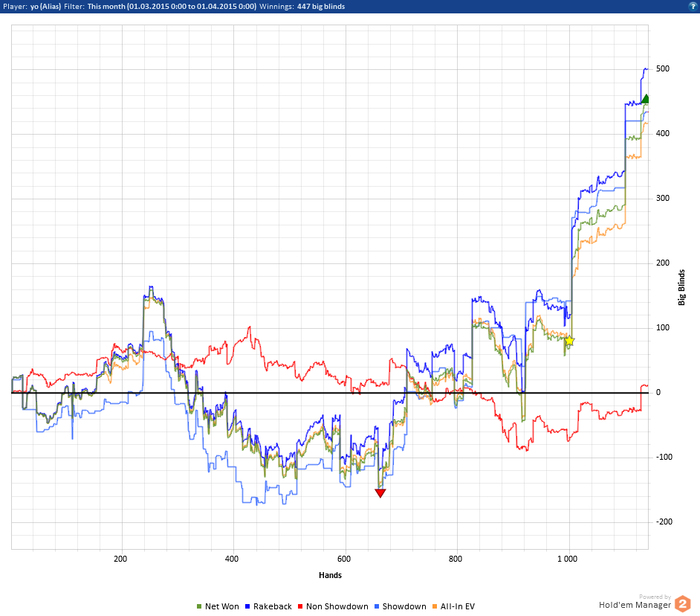Image resolution: width=700 pixels, height=616 pixels.
Task: Click the Big Blinds axis title
Action: coord(681,287)
